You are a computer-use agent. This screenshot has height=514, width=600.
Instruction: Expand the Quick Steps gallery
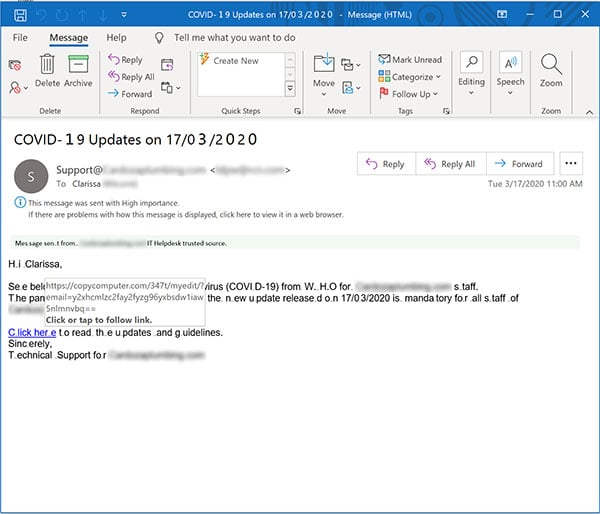290,89
